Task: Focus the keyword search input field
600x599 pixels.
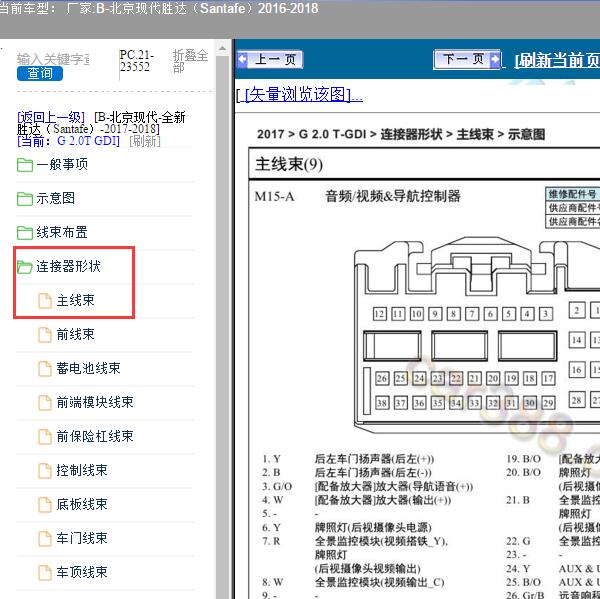Action: [53, 59]
